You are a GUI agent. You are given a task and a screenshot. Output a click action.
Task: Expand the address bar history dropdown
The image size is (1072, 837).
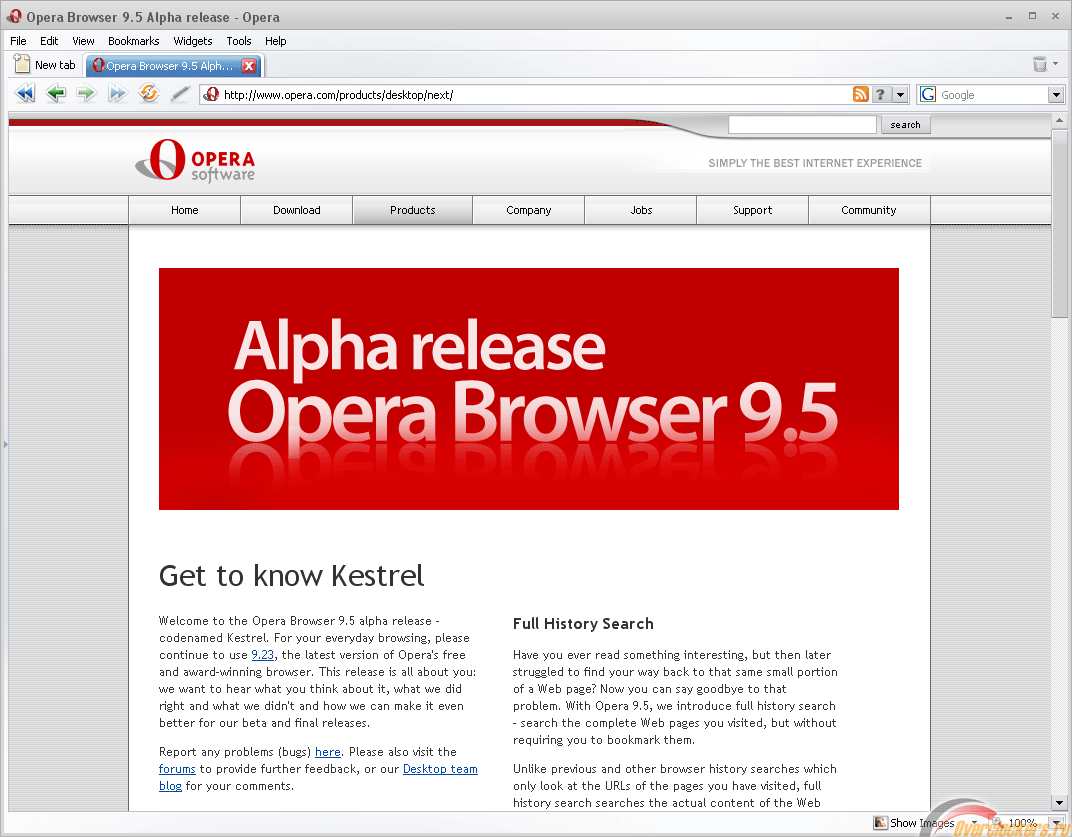[901, 95]
